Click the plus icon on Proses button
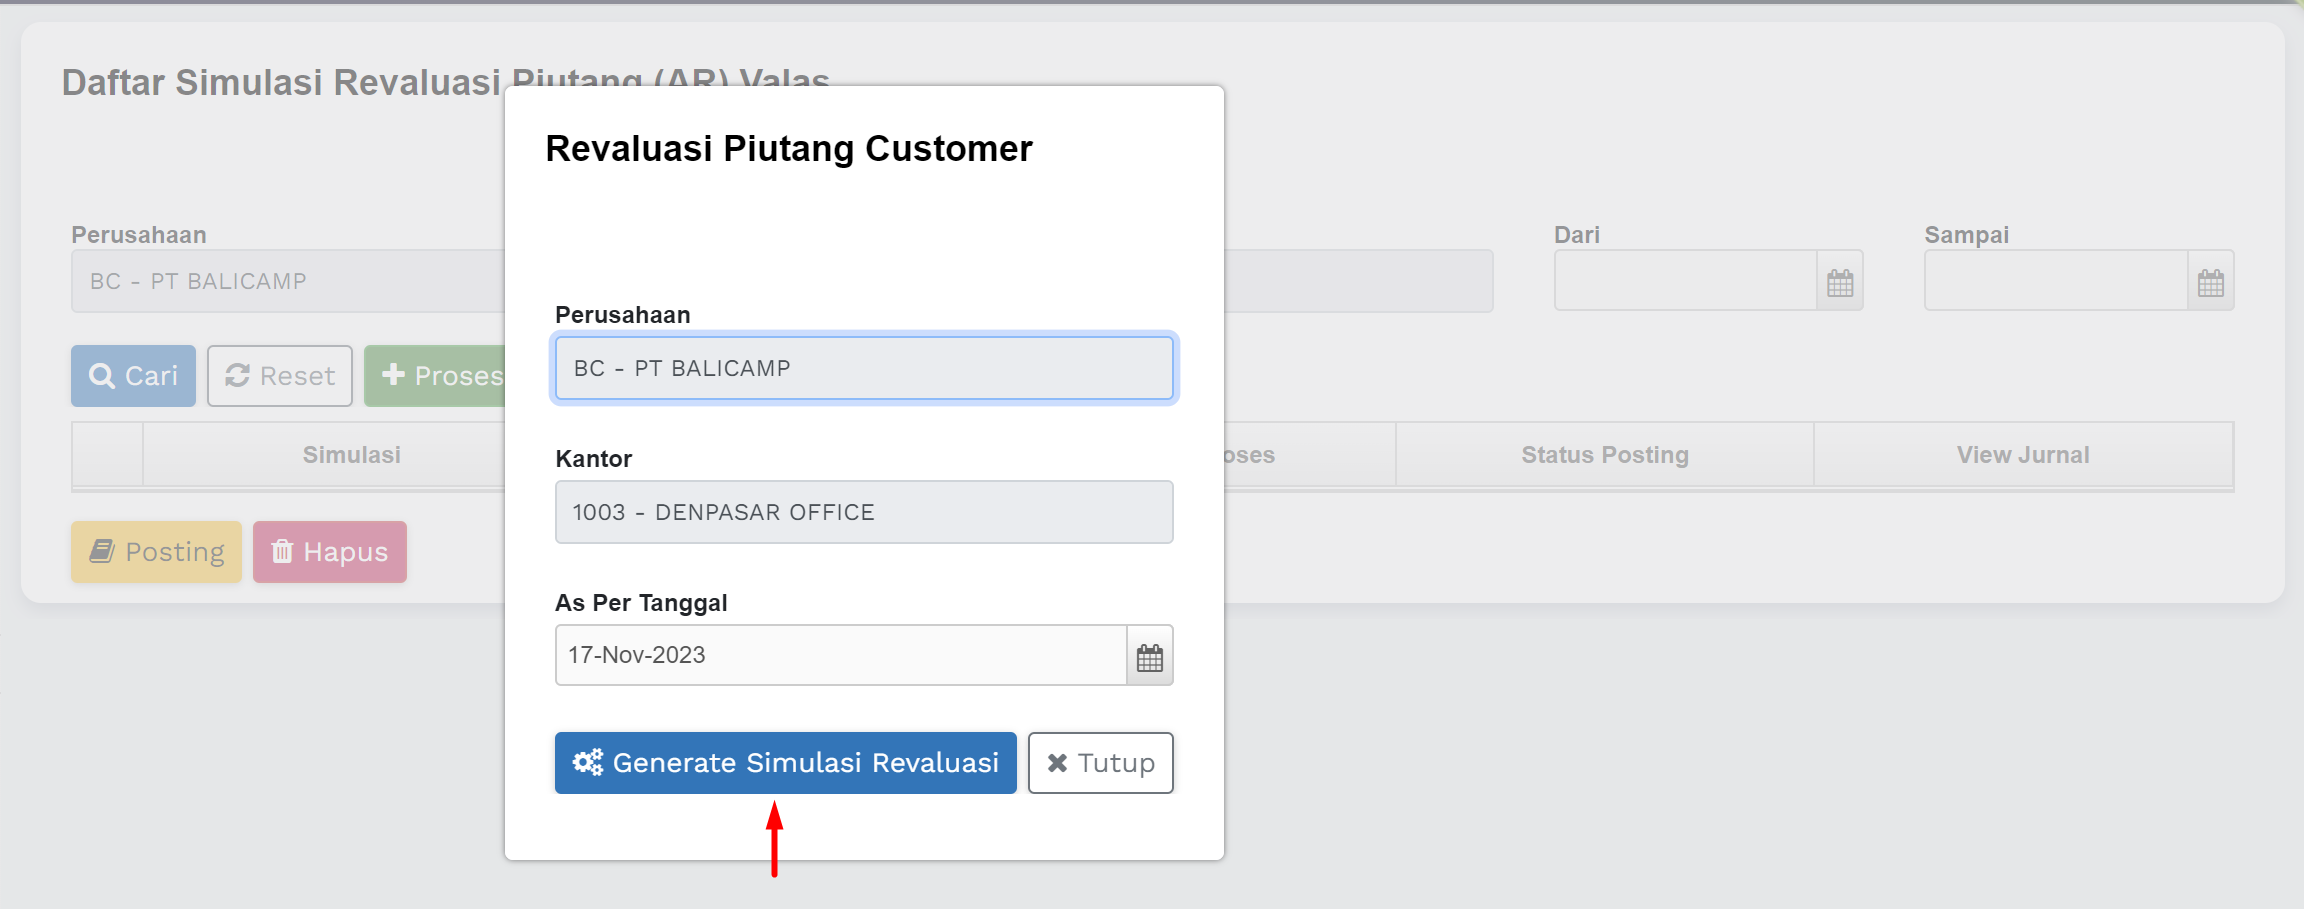Screen dimensions: 2304x909 click(394, 376)
